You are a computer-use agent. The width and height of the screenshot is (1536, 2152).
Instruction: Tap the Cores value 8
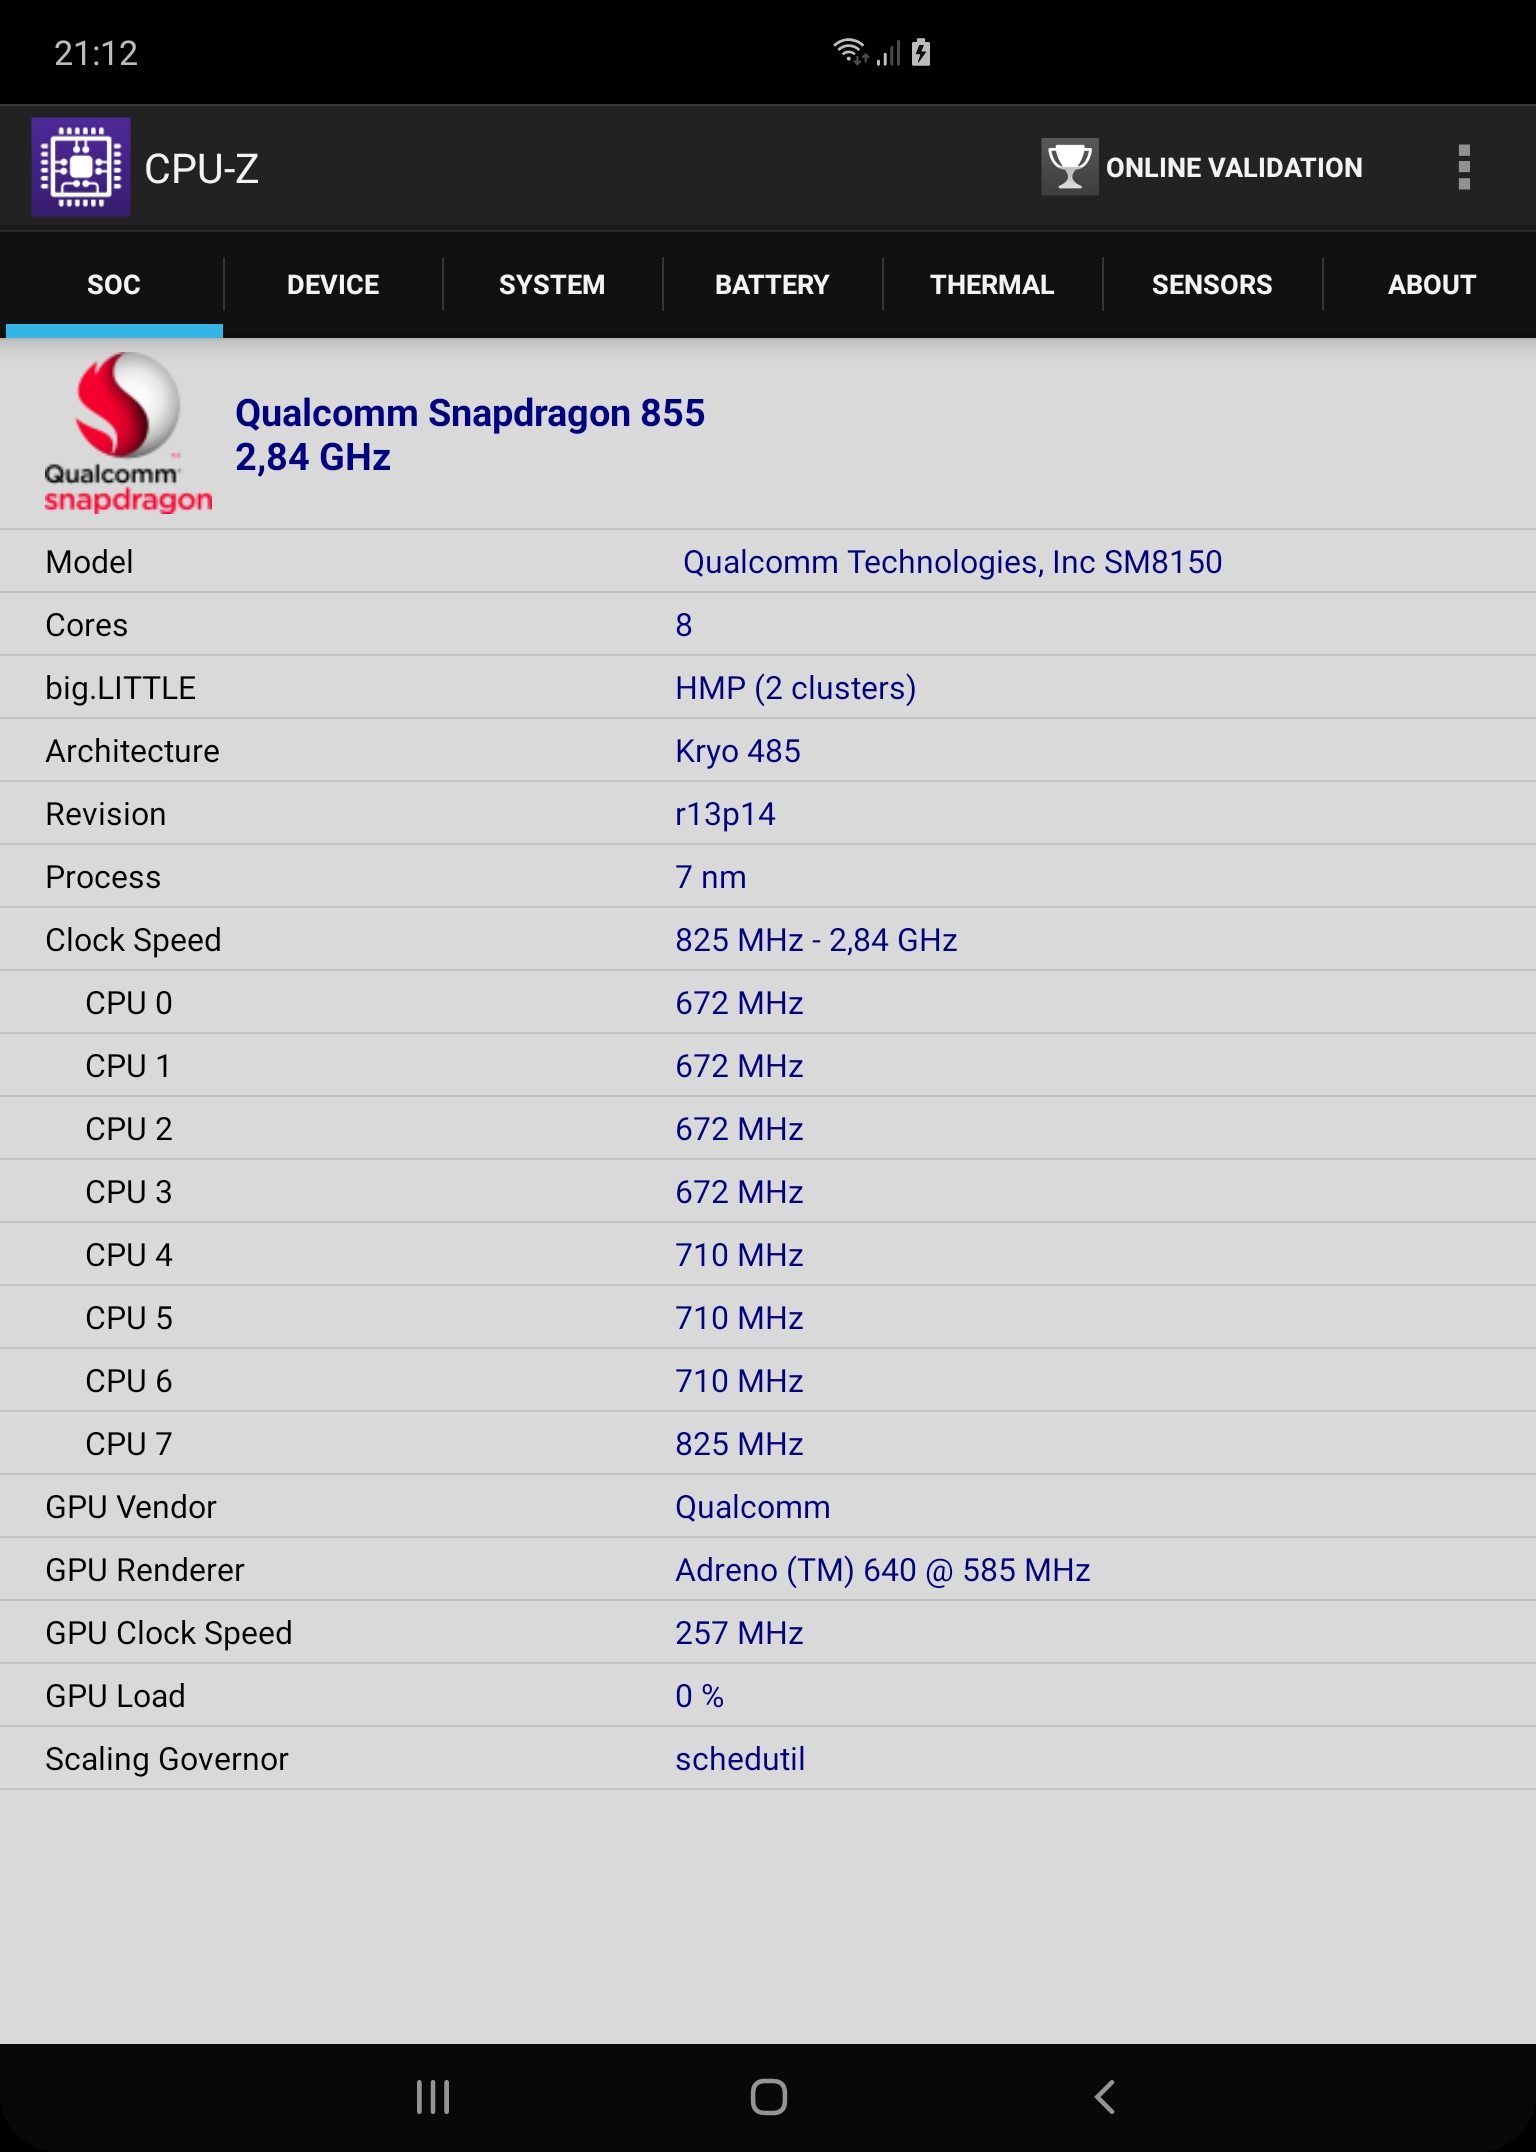point(684,625)
